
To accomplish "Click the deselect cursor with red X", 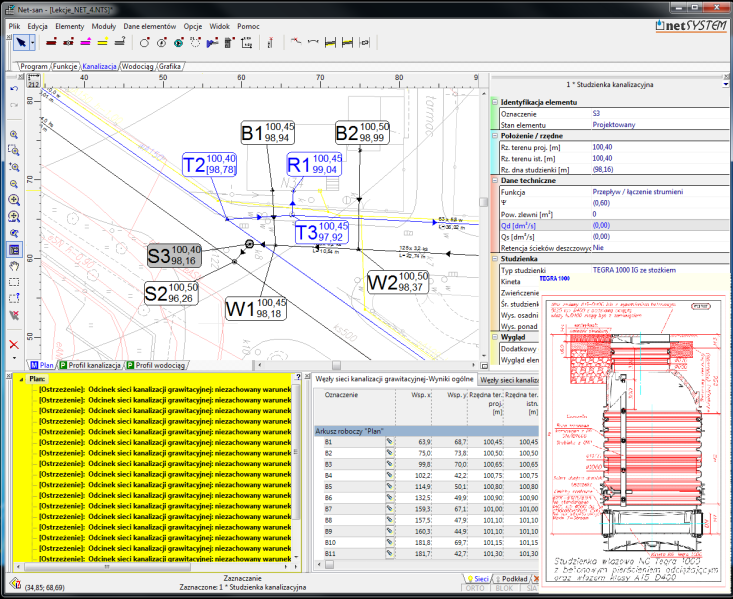I will point(14,316).
